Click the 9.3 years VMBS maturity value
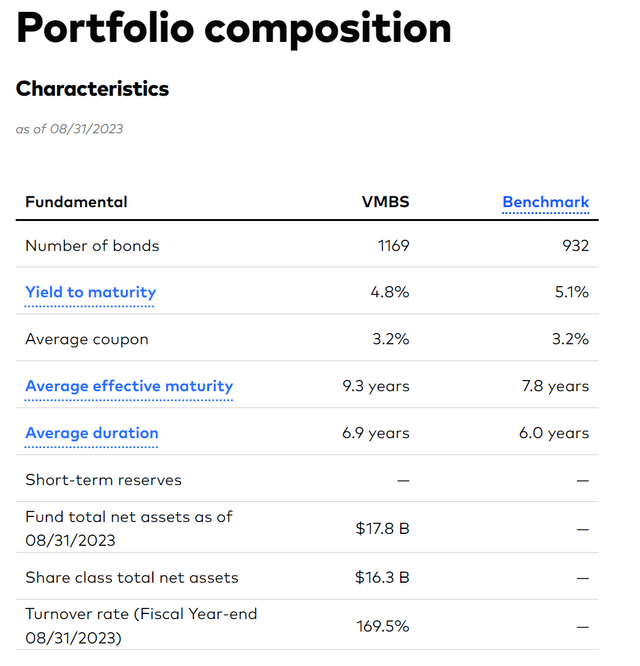The height and width of the screenshot is (666, 640). [x=375, y=386]
